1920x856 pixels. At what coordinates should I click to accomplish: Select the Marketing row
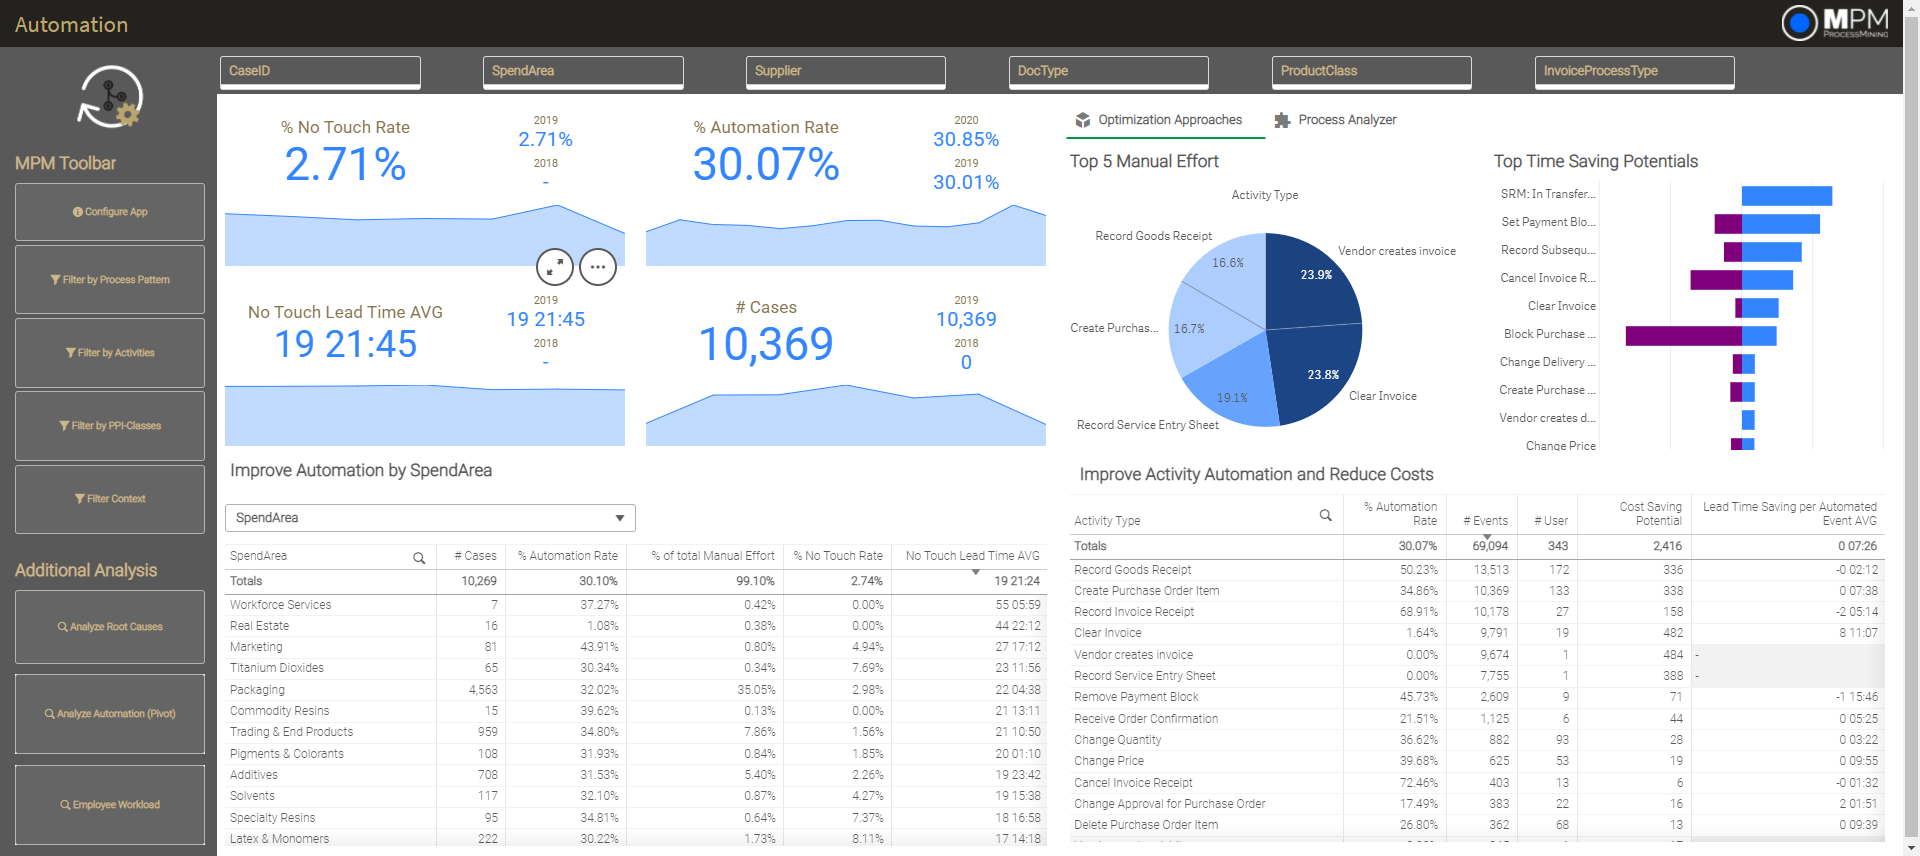click(x=635, y=647)
